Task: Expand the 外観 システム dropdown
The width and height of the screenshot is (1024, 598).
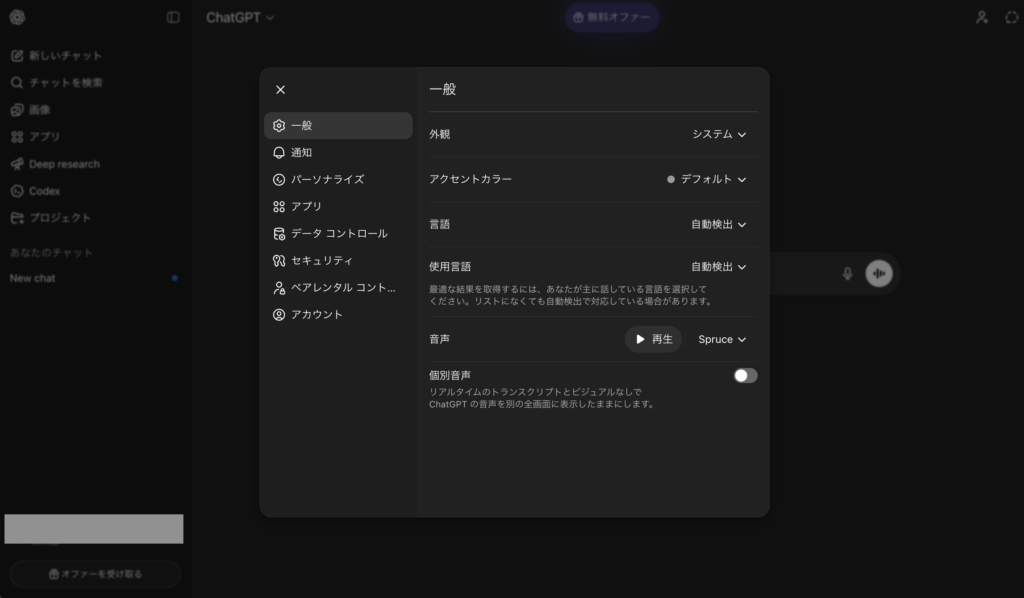Action: [x=719, y=134]
